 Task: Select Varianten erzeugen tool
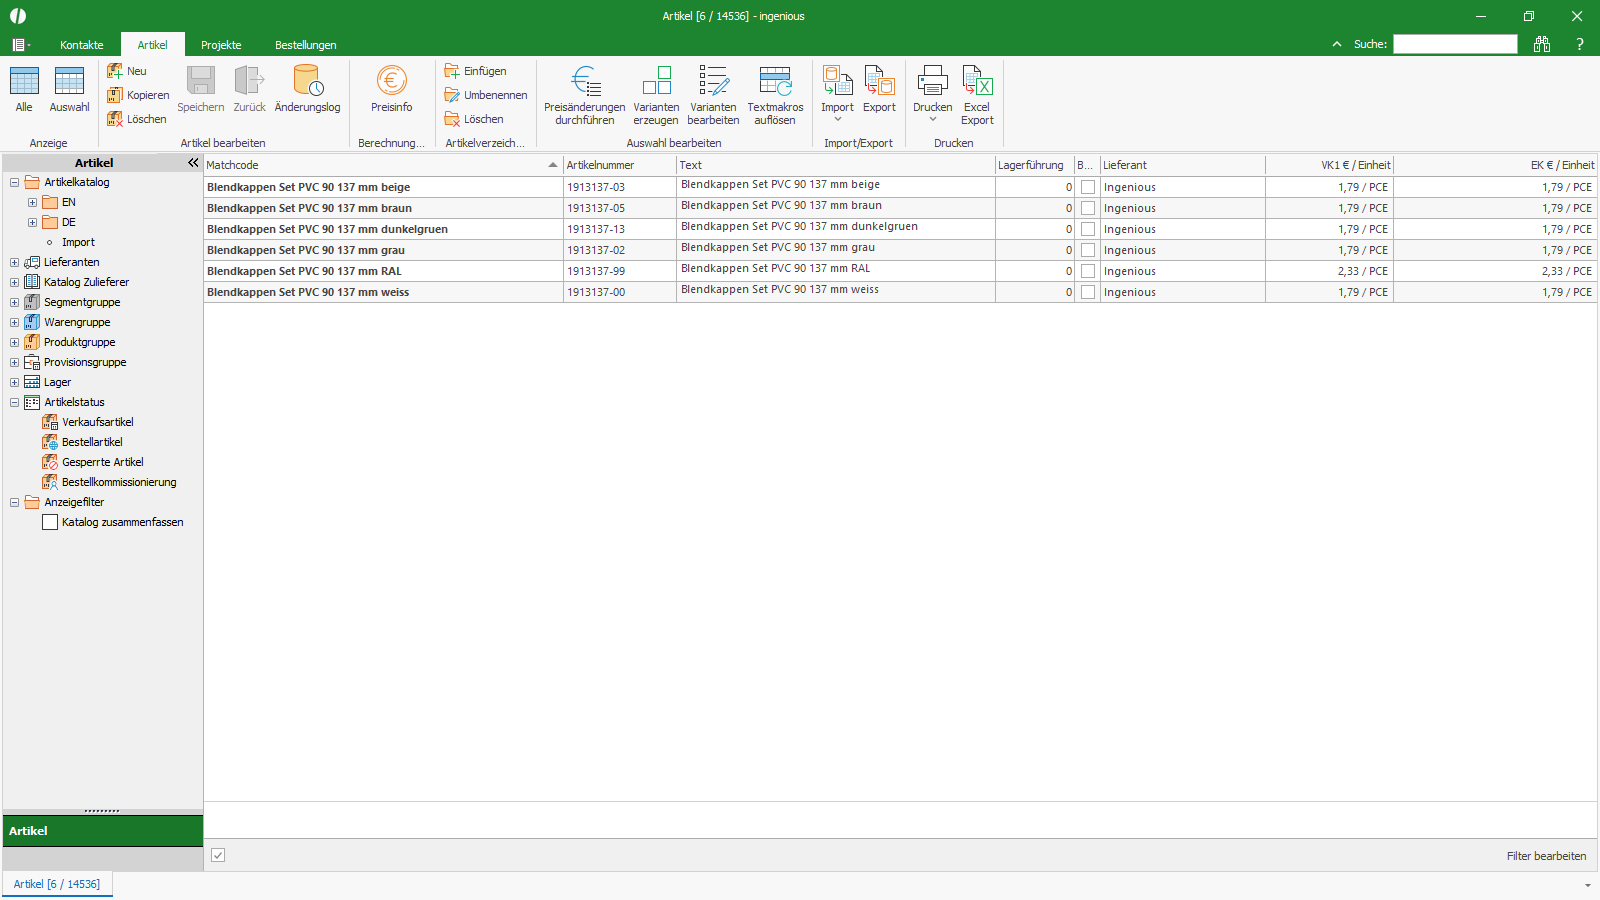[656, 81]
